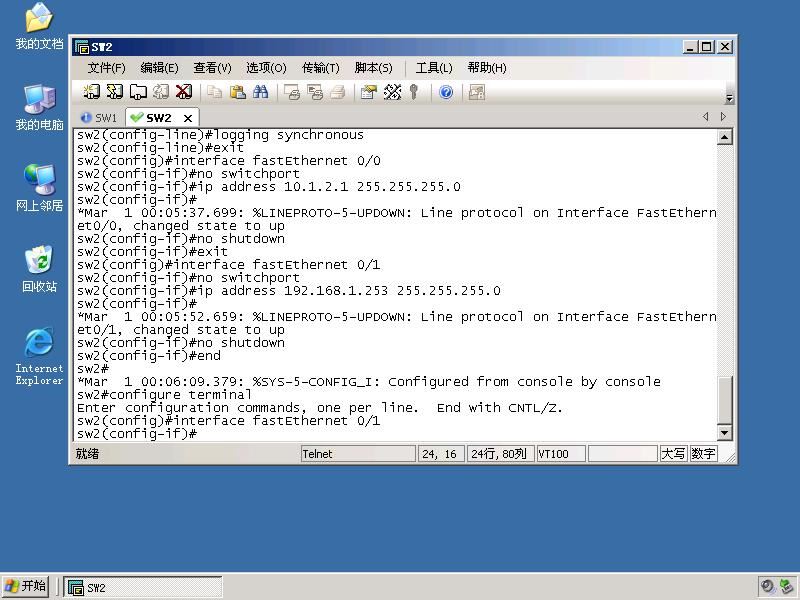
Task: Click the blue Help question icon
Action: click(x=446, y=92)
